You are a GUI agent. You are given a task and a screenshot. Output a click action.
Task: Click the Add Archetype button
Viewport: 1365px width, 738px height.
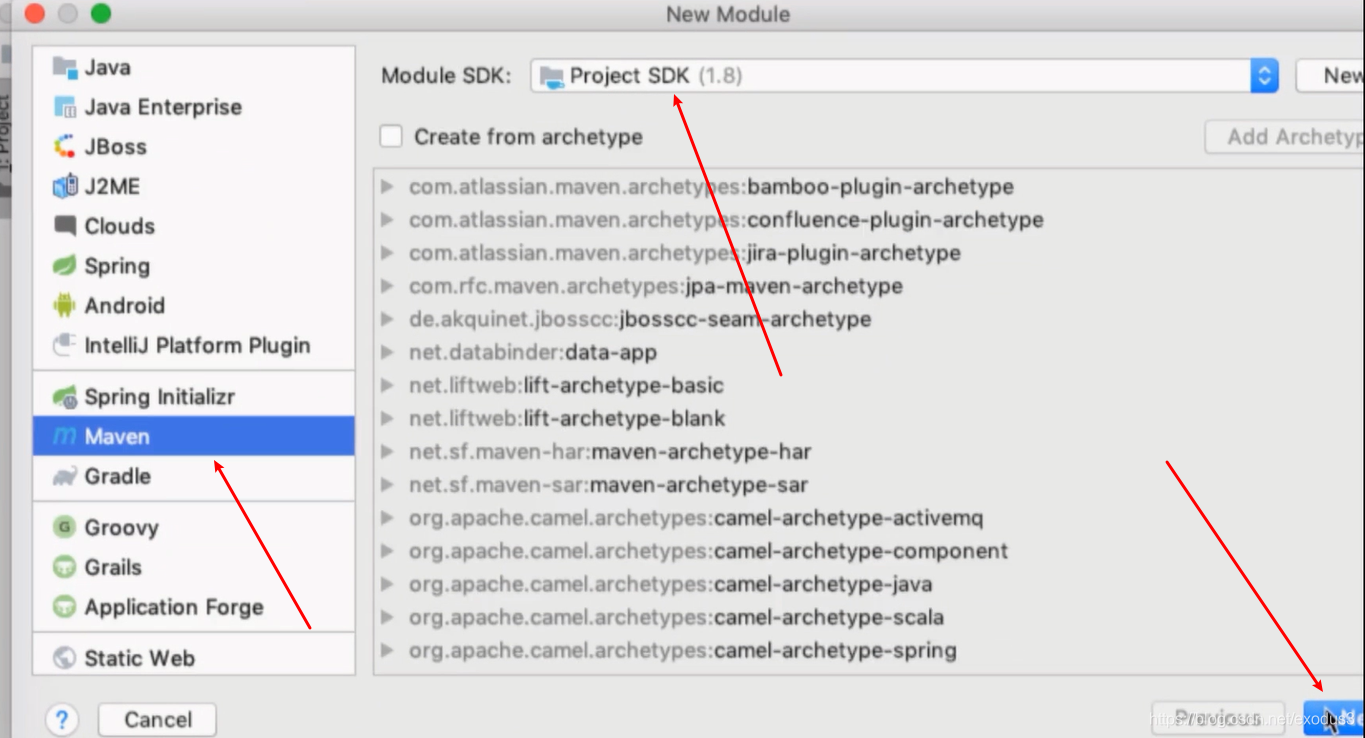click(x=1285, y=137)
